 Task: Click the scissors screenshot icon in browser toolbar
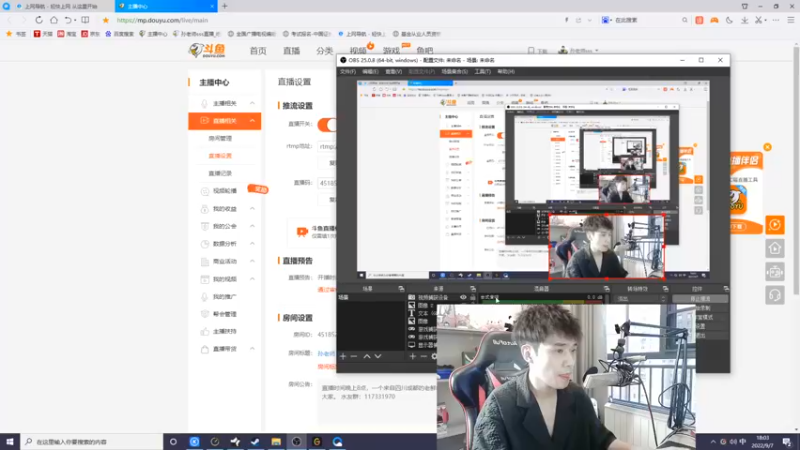pos(759,20)
